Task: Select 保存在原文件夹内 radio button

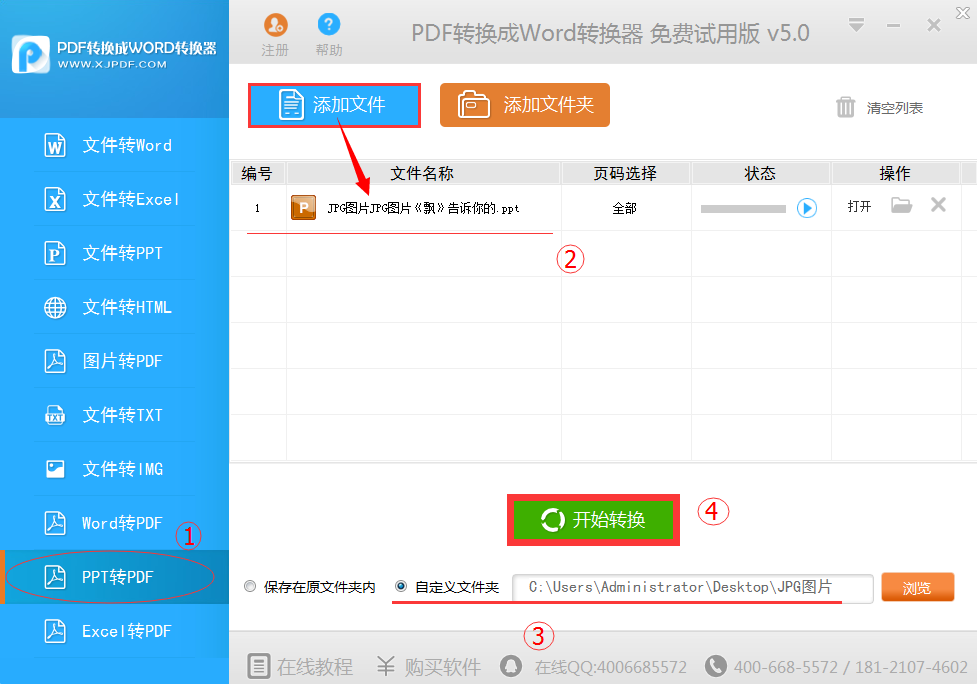Action: coord(250,586)
